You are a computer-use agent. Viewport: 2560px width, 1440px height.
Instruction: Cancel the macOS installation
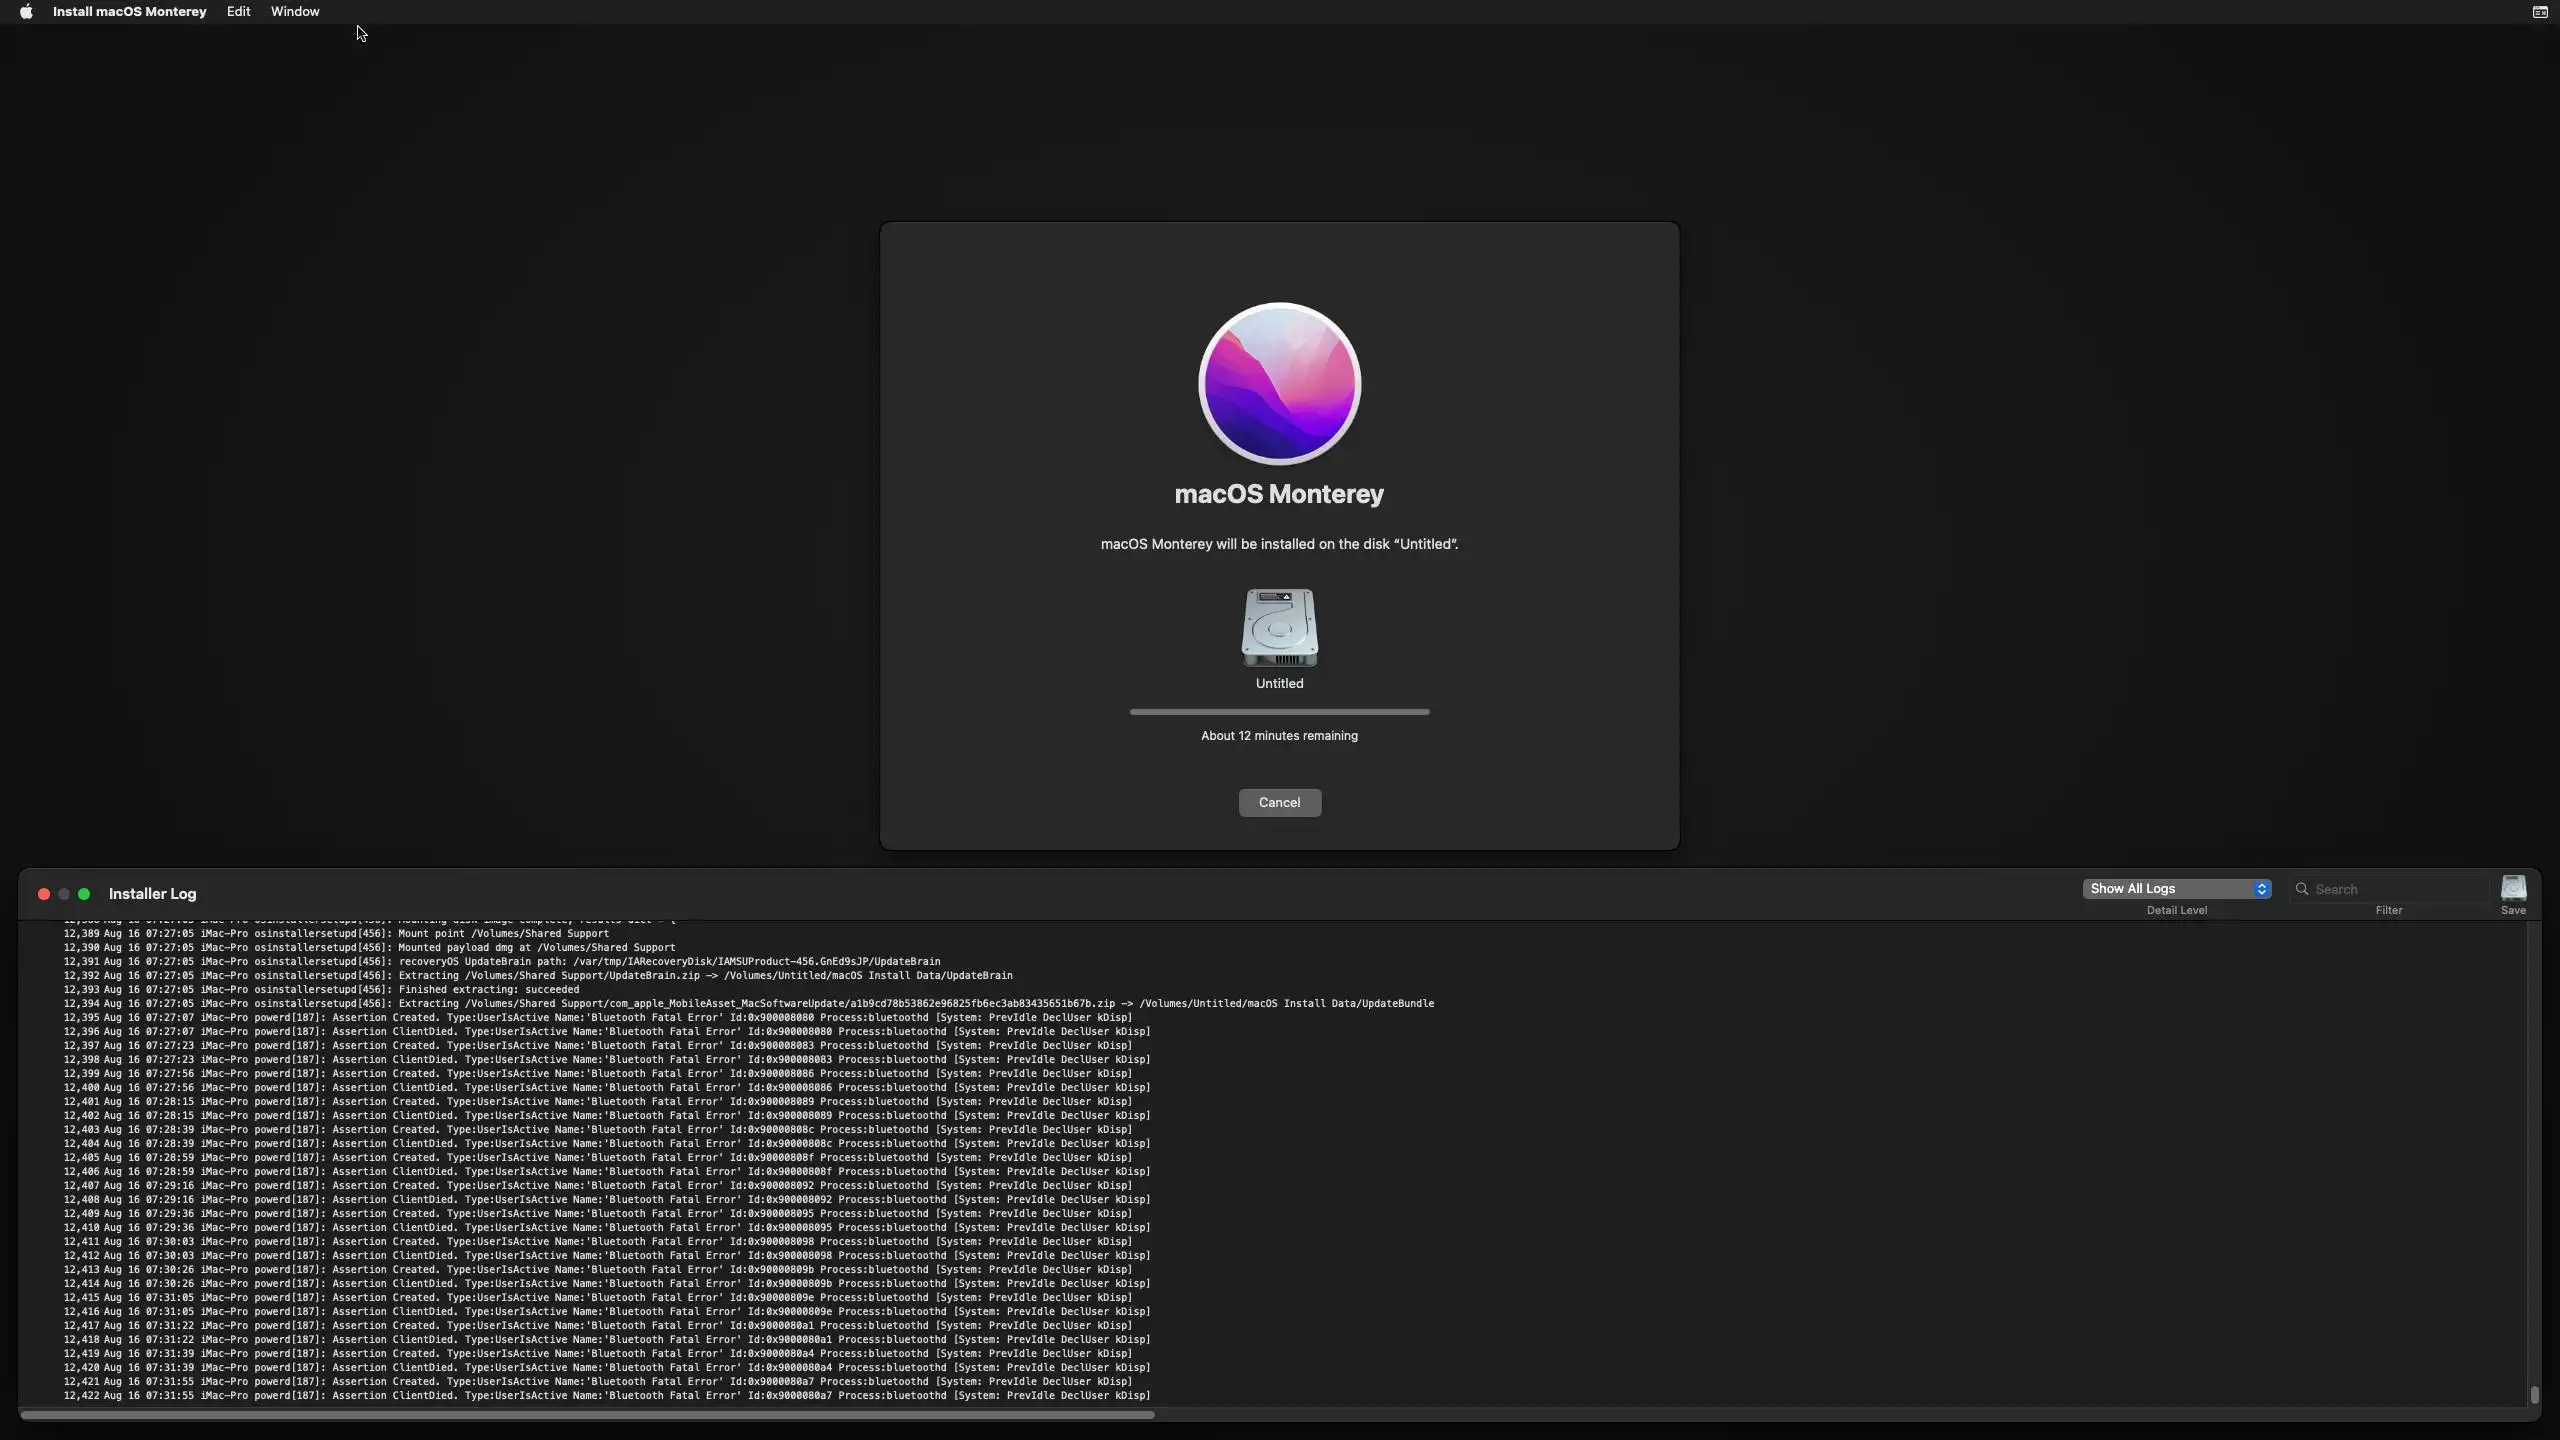click(1279, 803)
